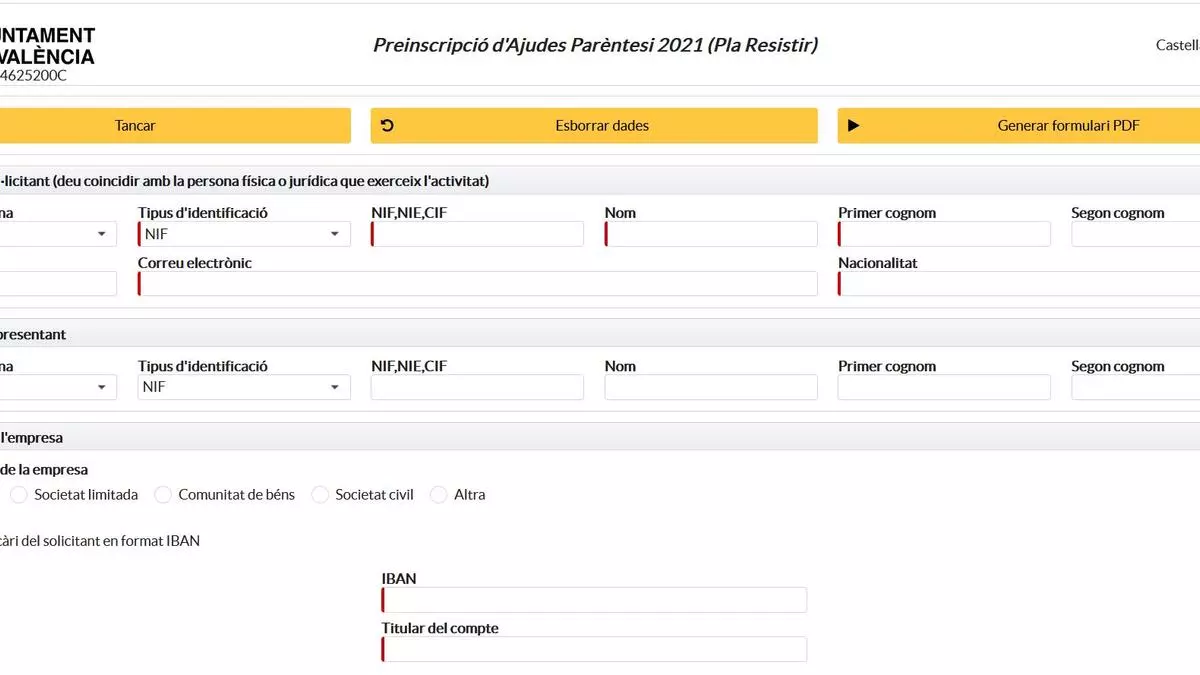Image resolution: width=1200 pixels, height=675 pixels.
Task: Select the Comunitat de béns radio option
Action: click(163, 495)
